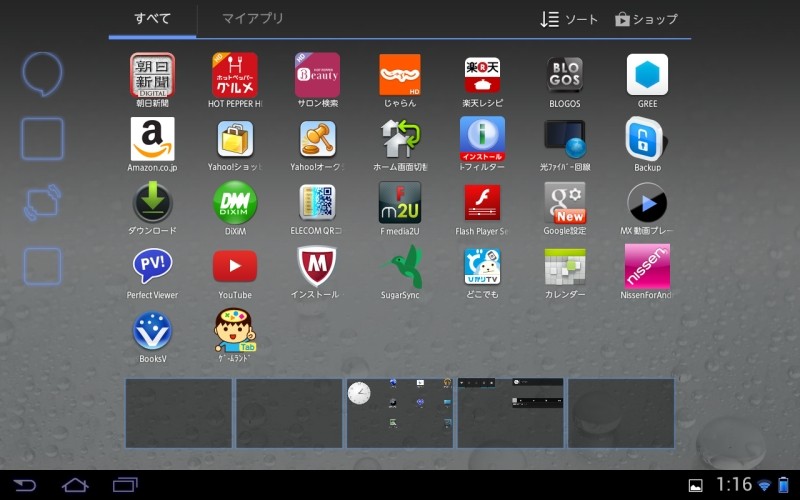800x500 pixels.
Task: Open the じゃらん HD app
Action: 400,75
